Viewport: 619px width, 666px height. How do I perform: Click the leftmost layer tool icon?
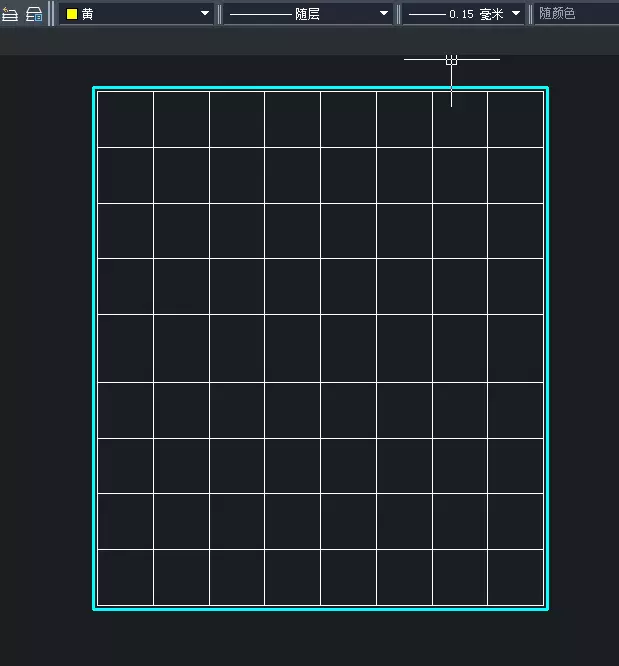click(x=10, y=14)
